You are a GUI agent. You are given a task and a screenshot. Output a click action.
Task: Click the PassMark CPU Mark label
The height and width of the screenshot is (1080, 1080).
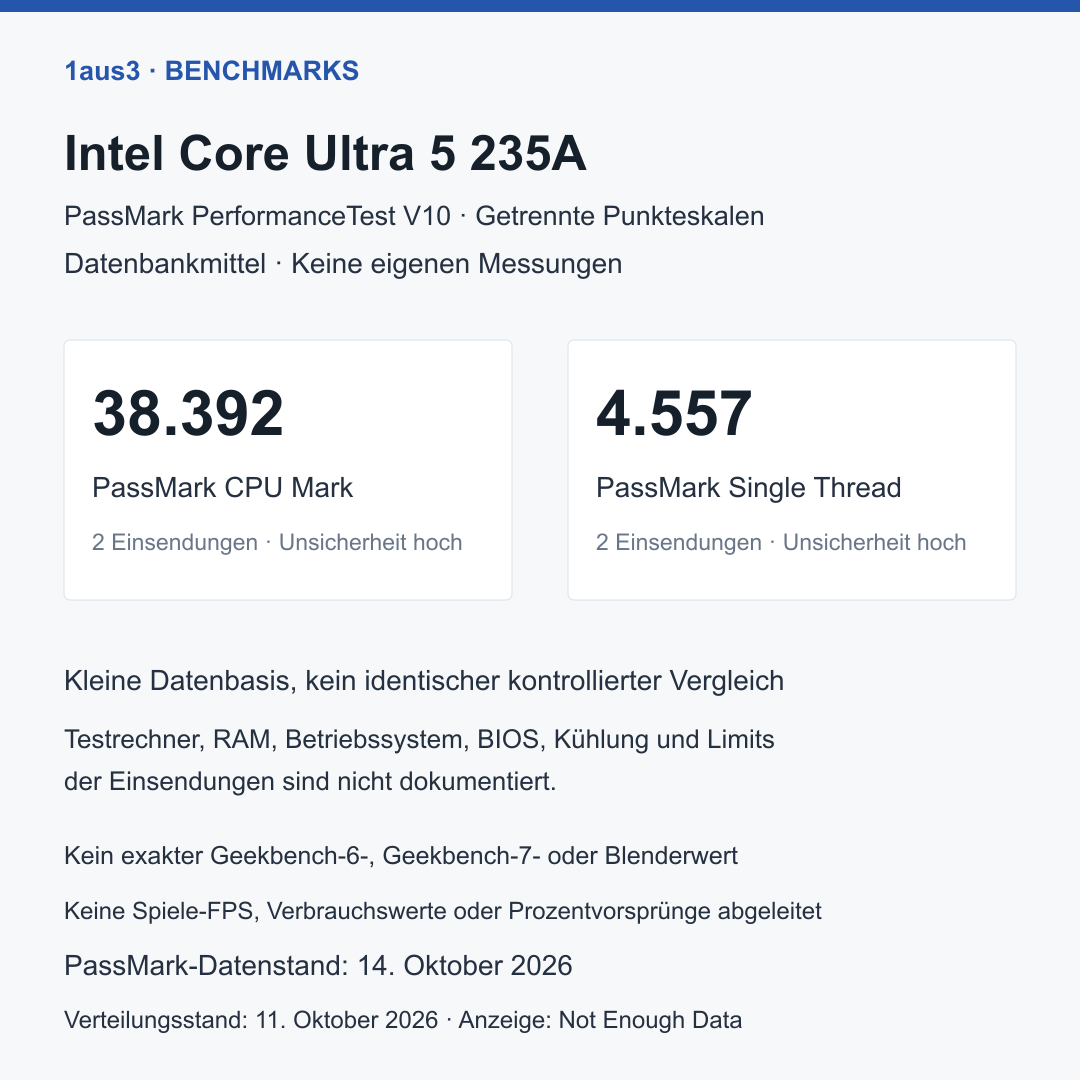222,488
